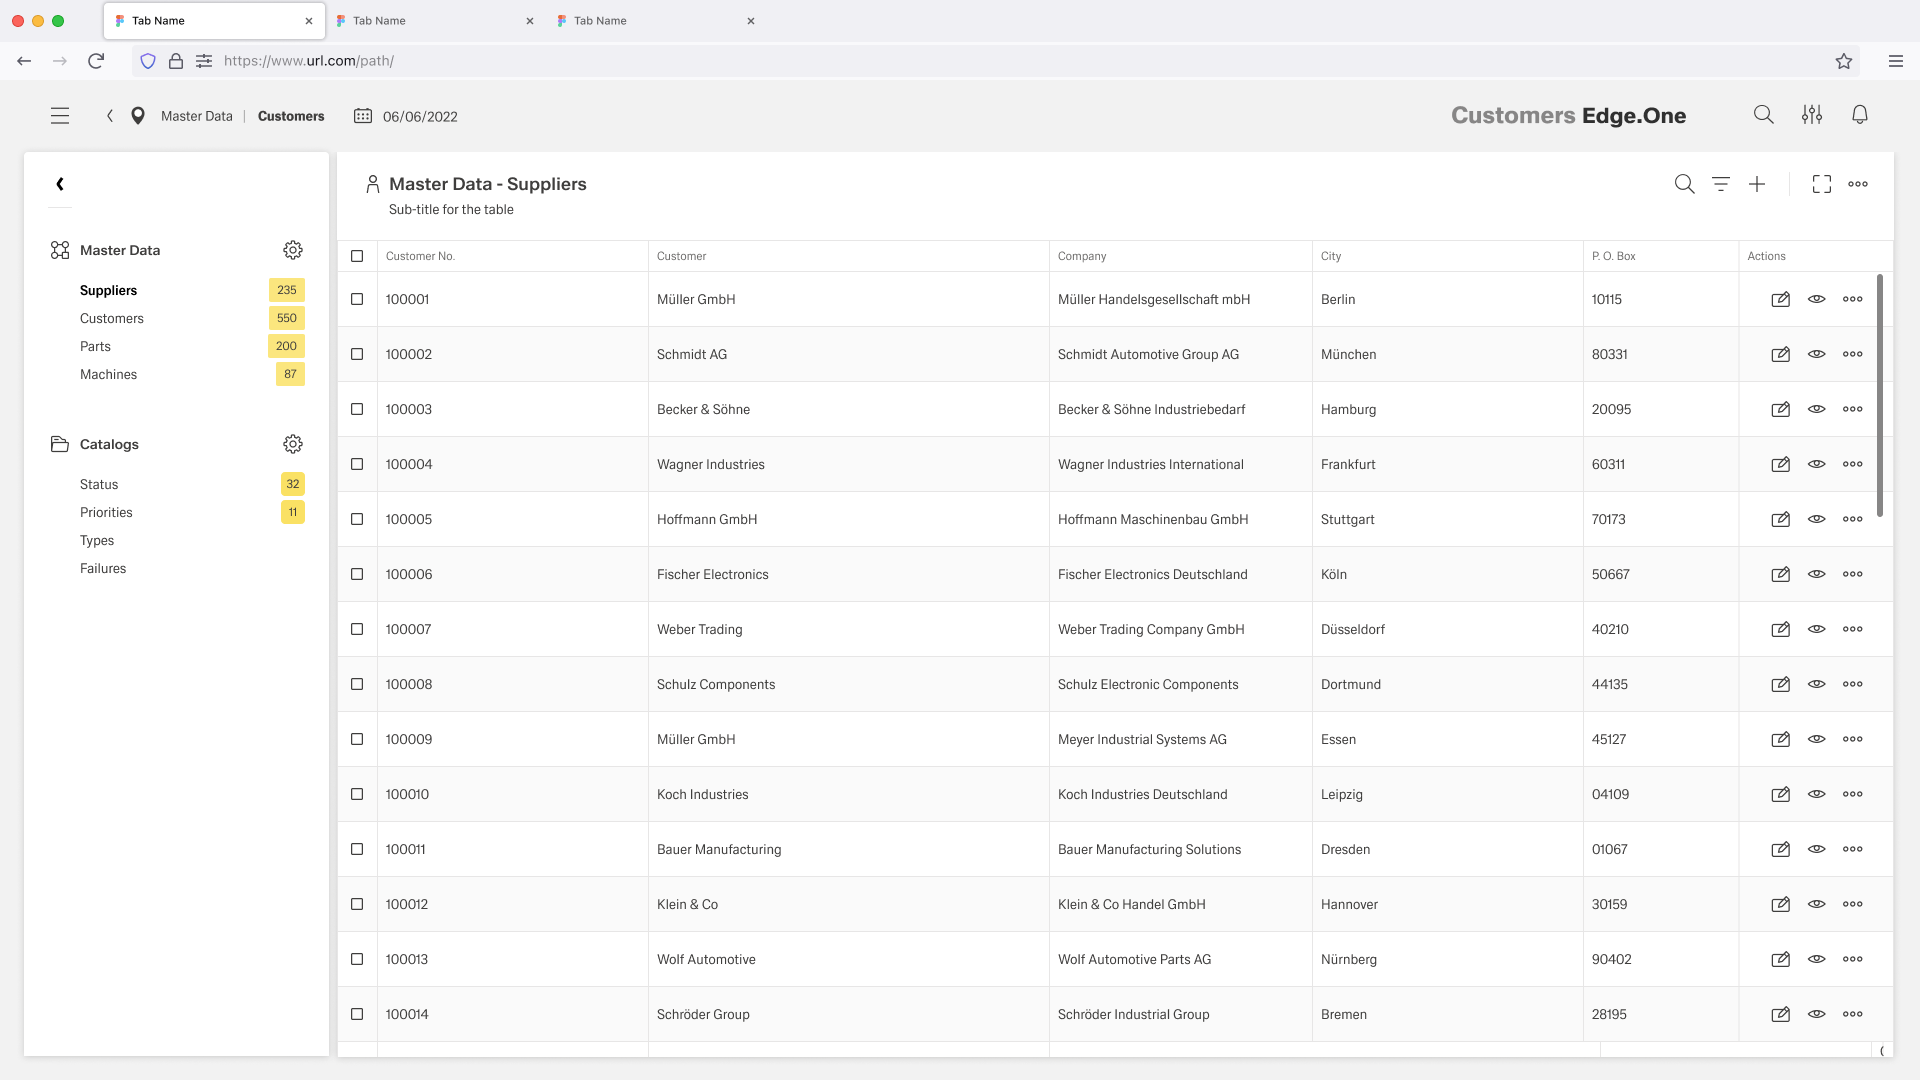Open the settings sliders icon in header
This screenshot has width=1920, height=1080.
(x=1812, y=115)
